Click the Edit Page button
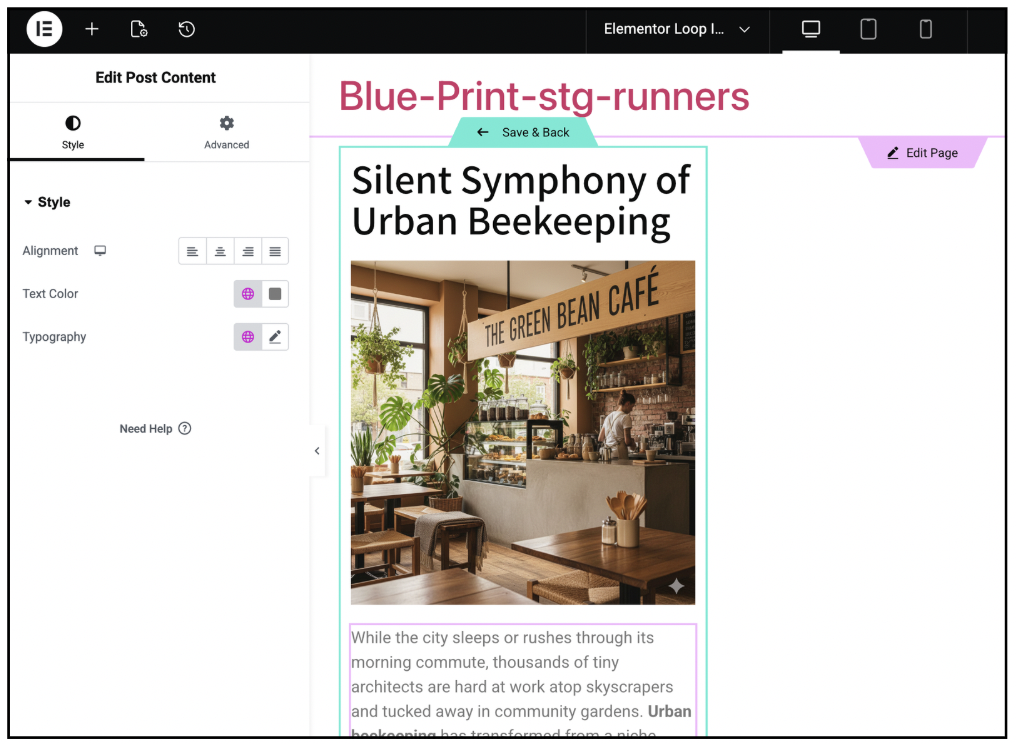Viewport: 1016px width, 744px height. click(923, 153)
